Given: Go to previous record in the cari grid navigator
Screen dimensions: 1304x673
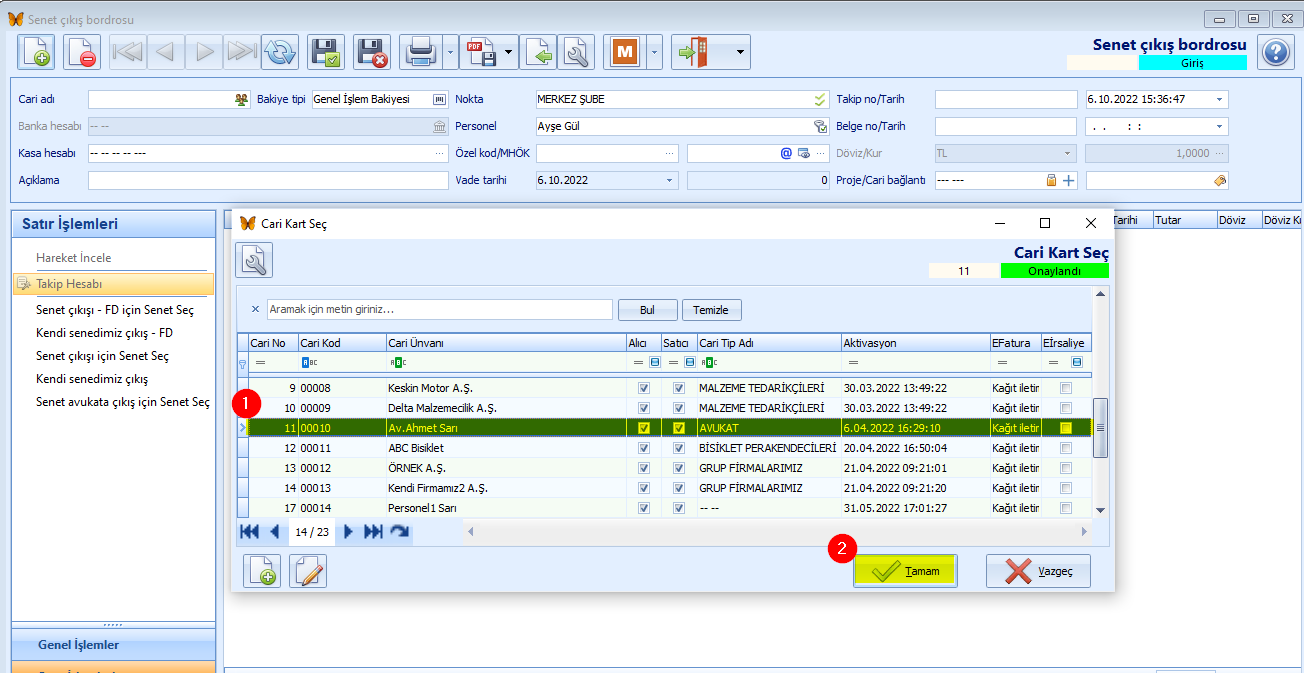Looking at the screenshot, I should 274,532.
